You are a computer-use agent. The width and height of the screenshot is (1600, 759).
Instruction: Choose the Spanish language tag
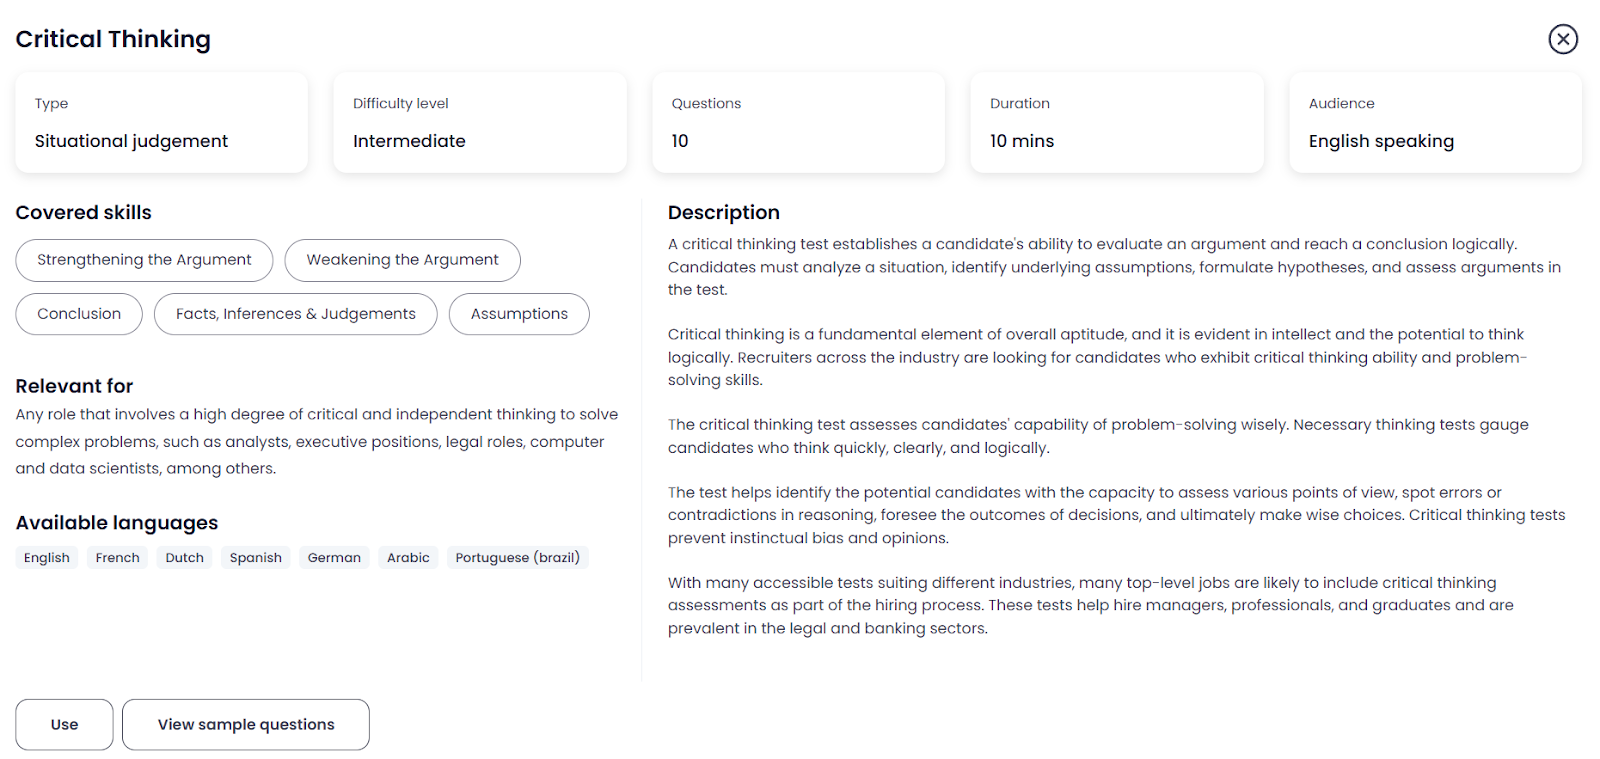pyautogui.click(x=256, y=557)
